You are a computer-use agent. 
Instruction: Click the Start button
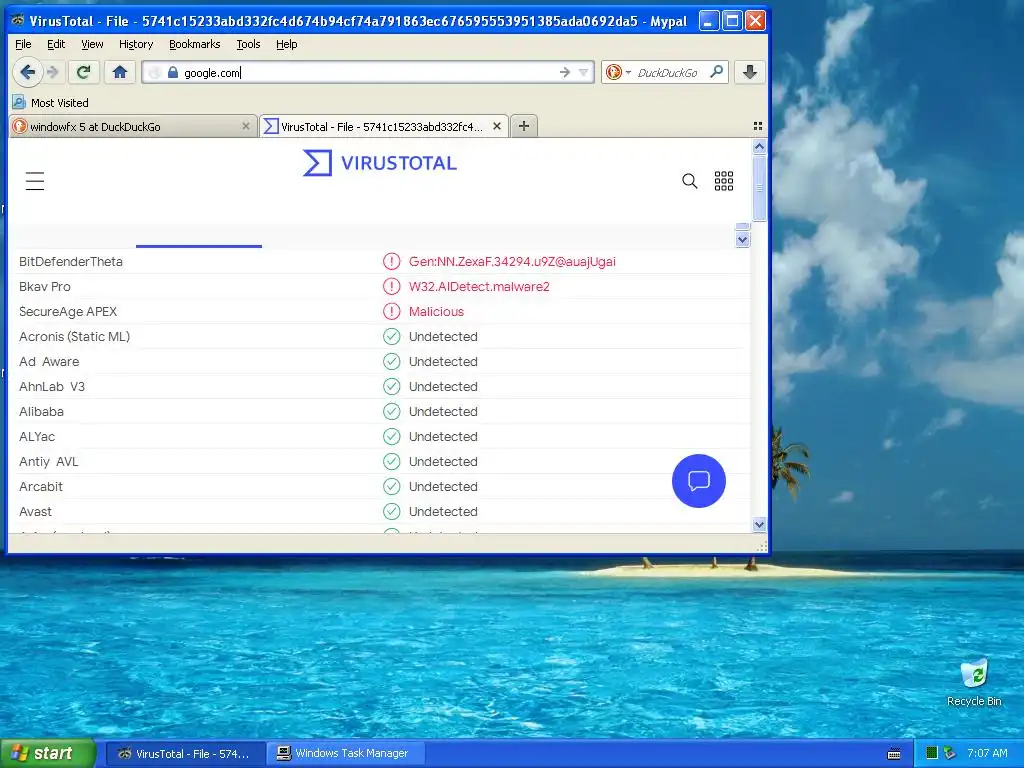point(47,753)
